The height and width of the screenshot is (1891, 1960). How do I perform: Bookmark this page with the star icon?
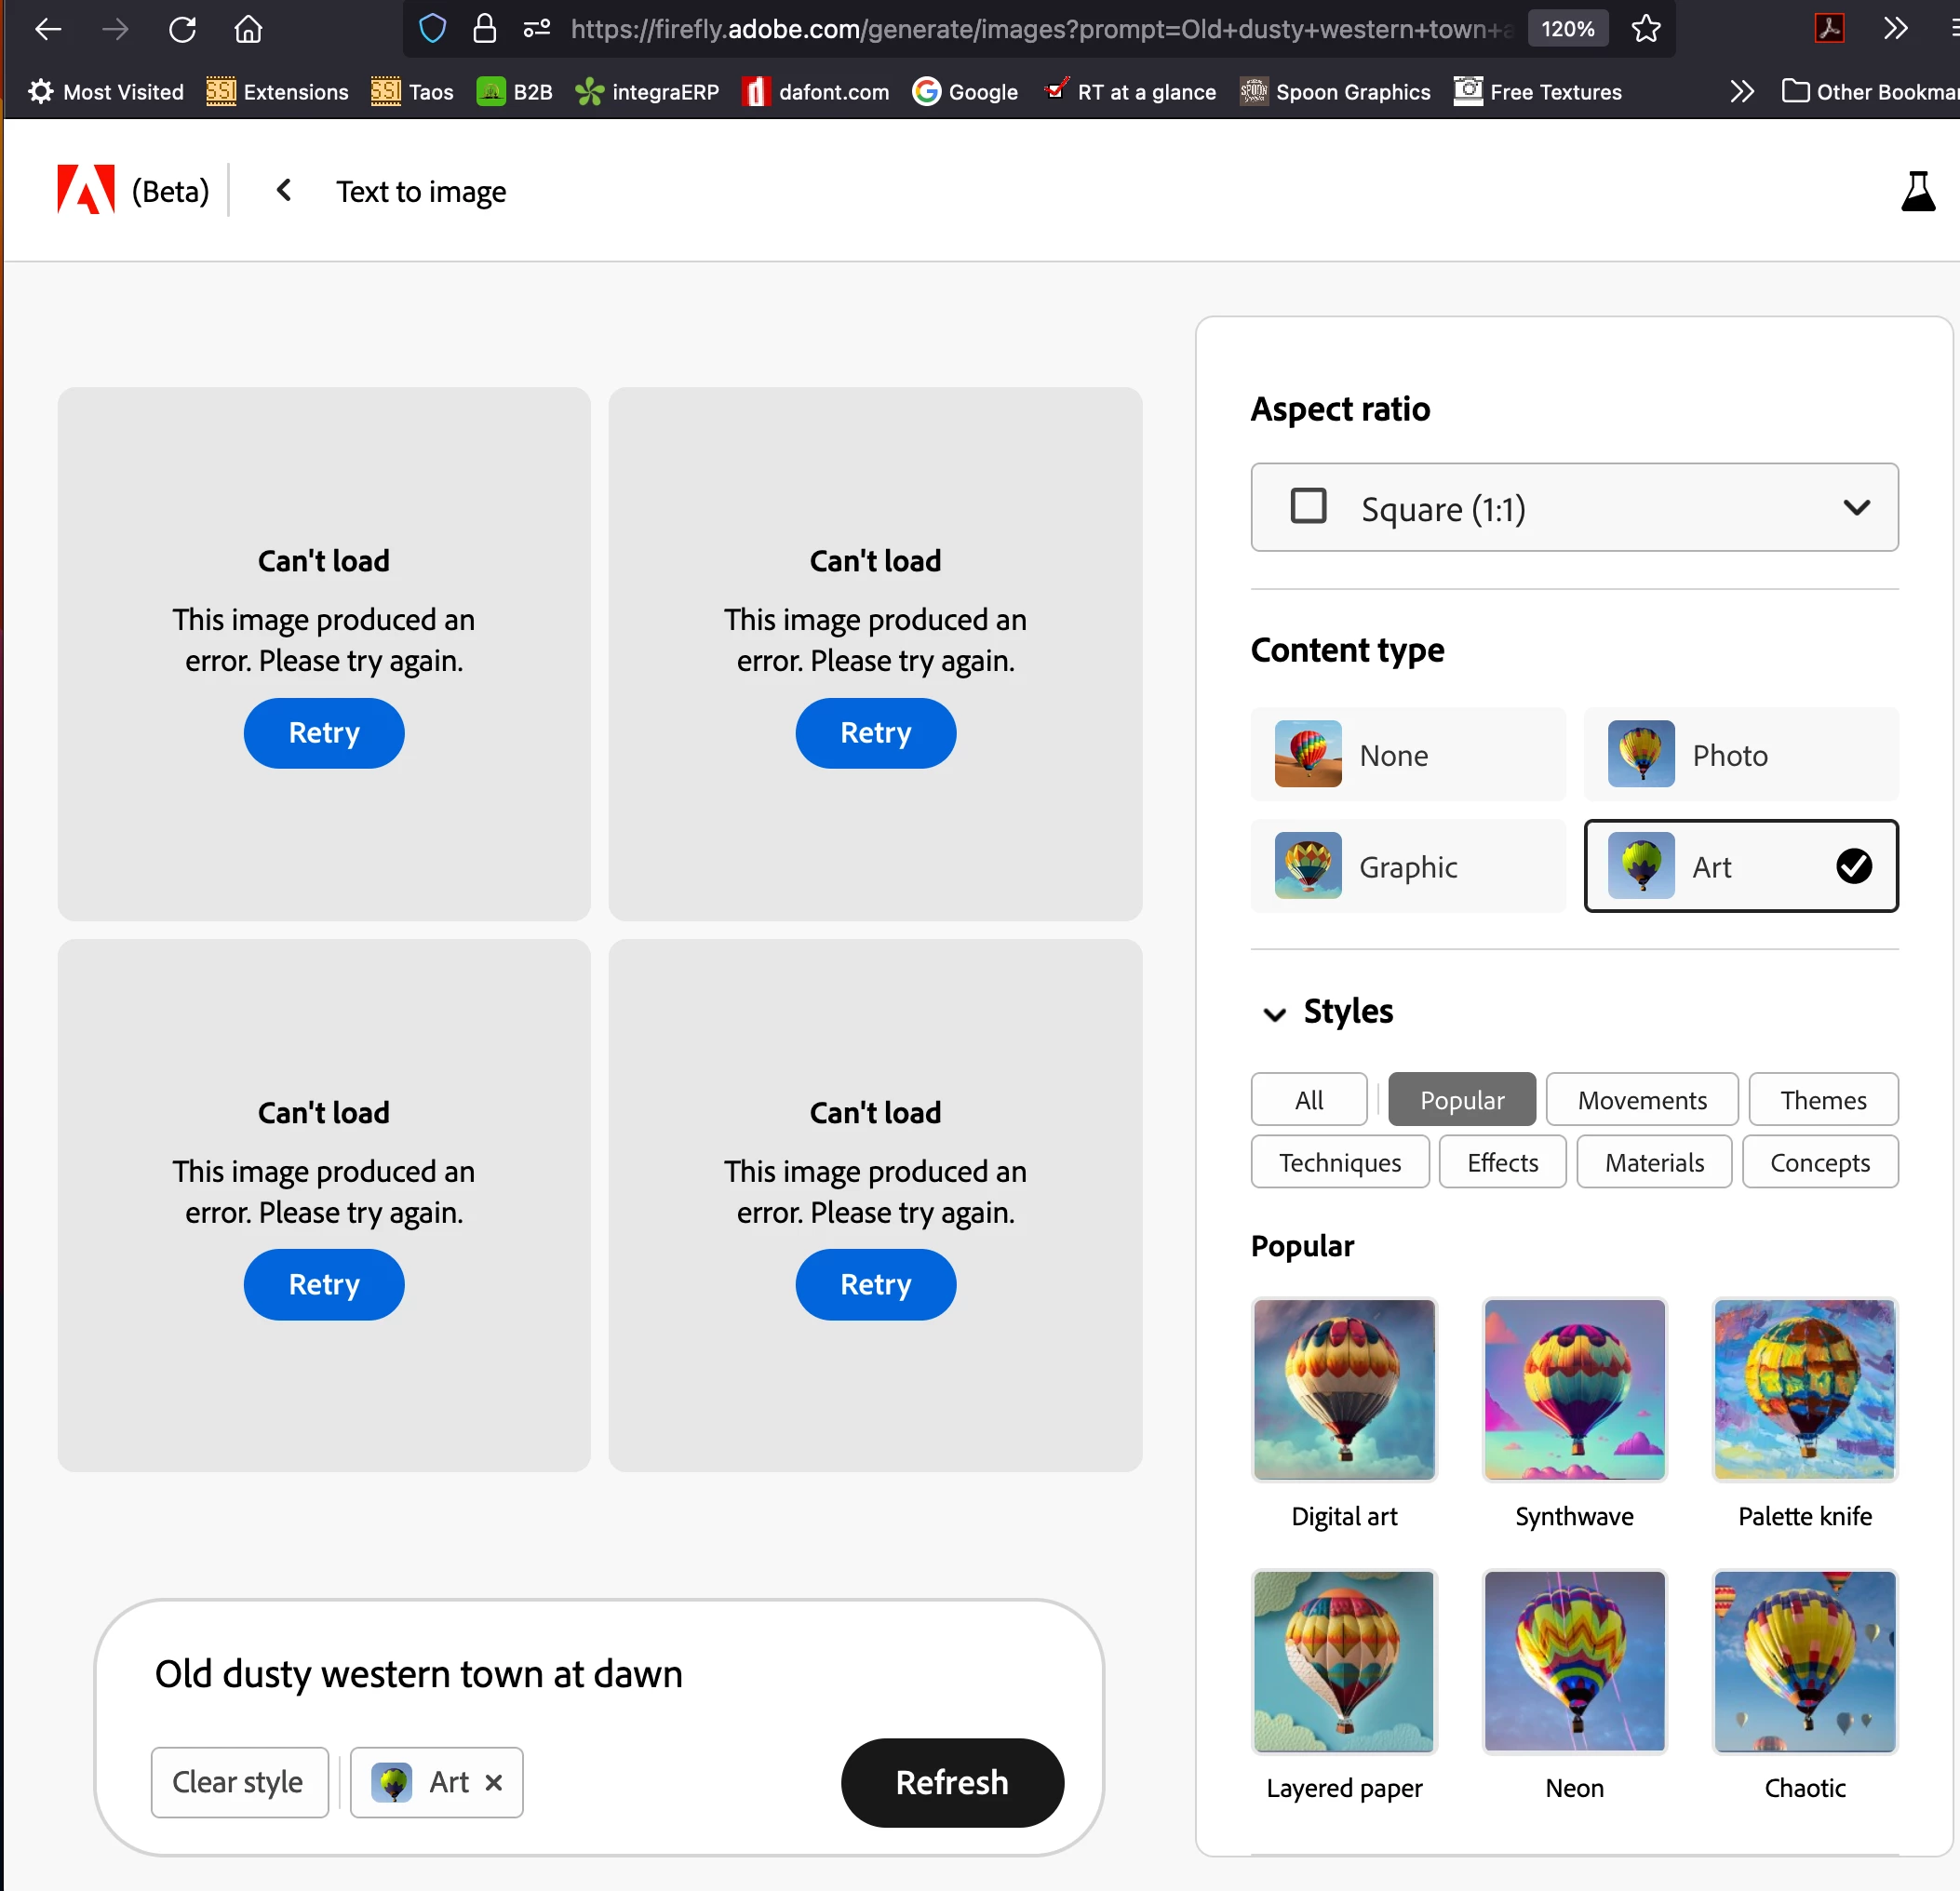point(1645,29)
